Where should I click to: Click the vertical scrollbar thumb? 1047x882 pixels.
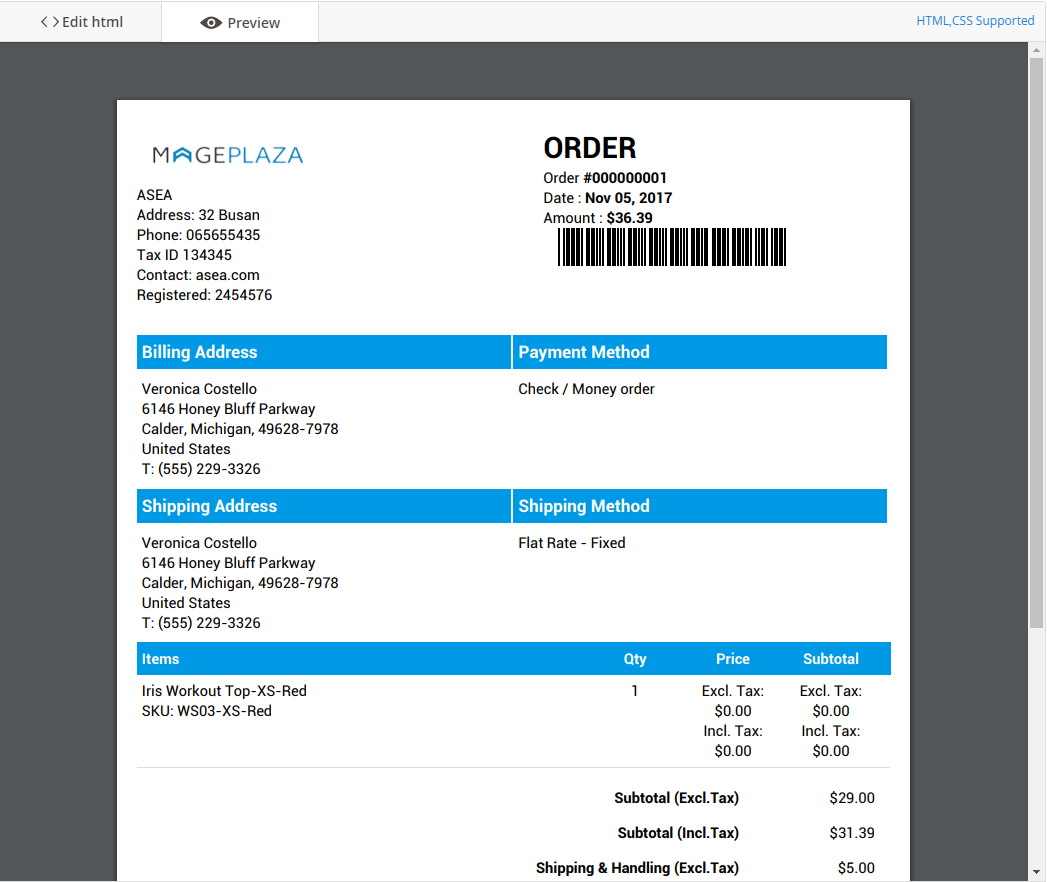(1037, 340)
